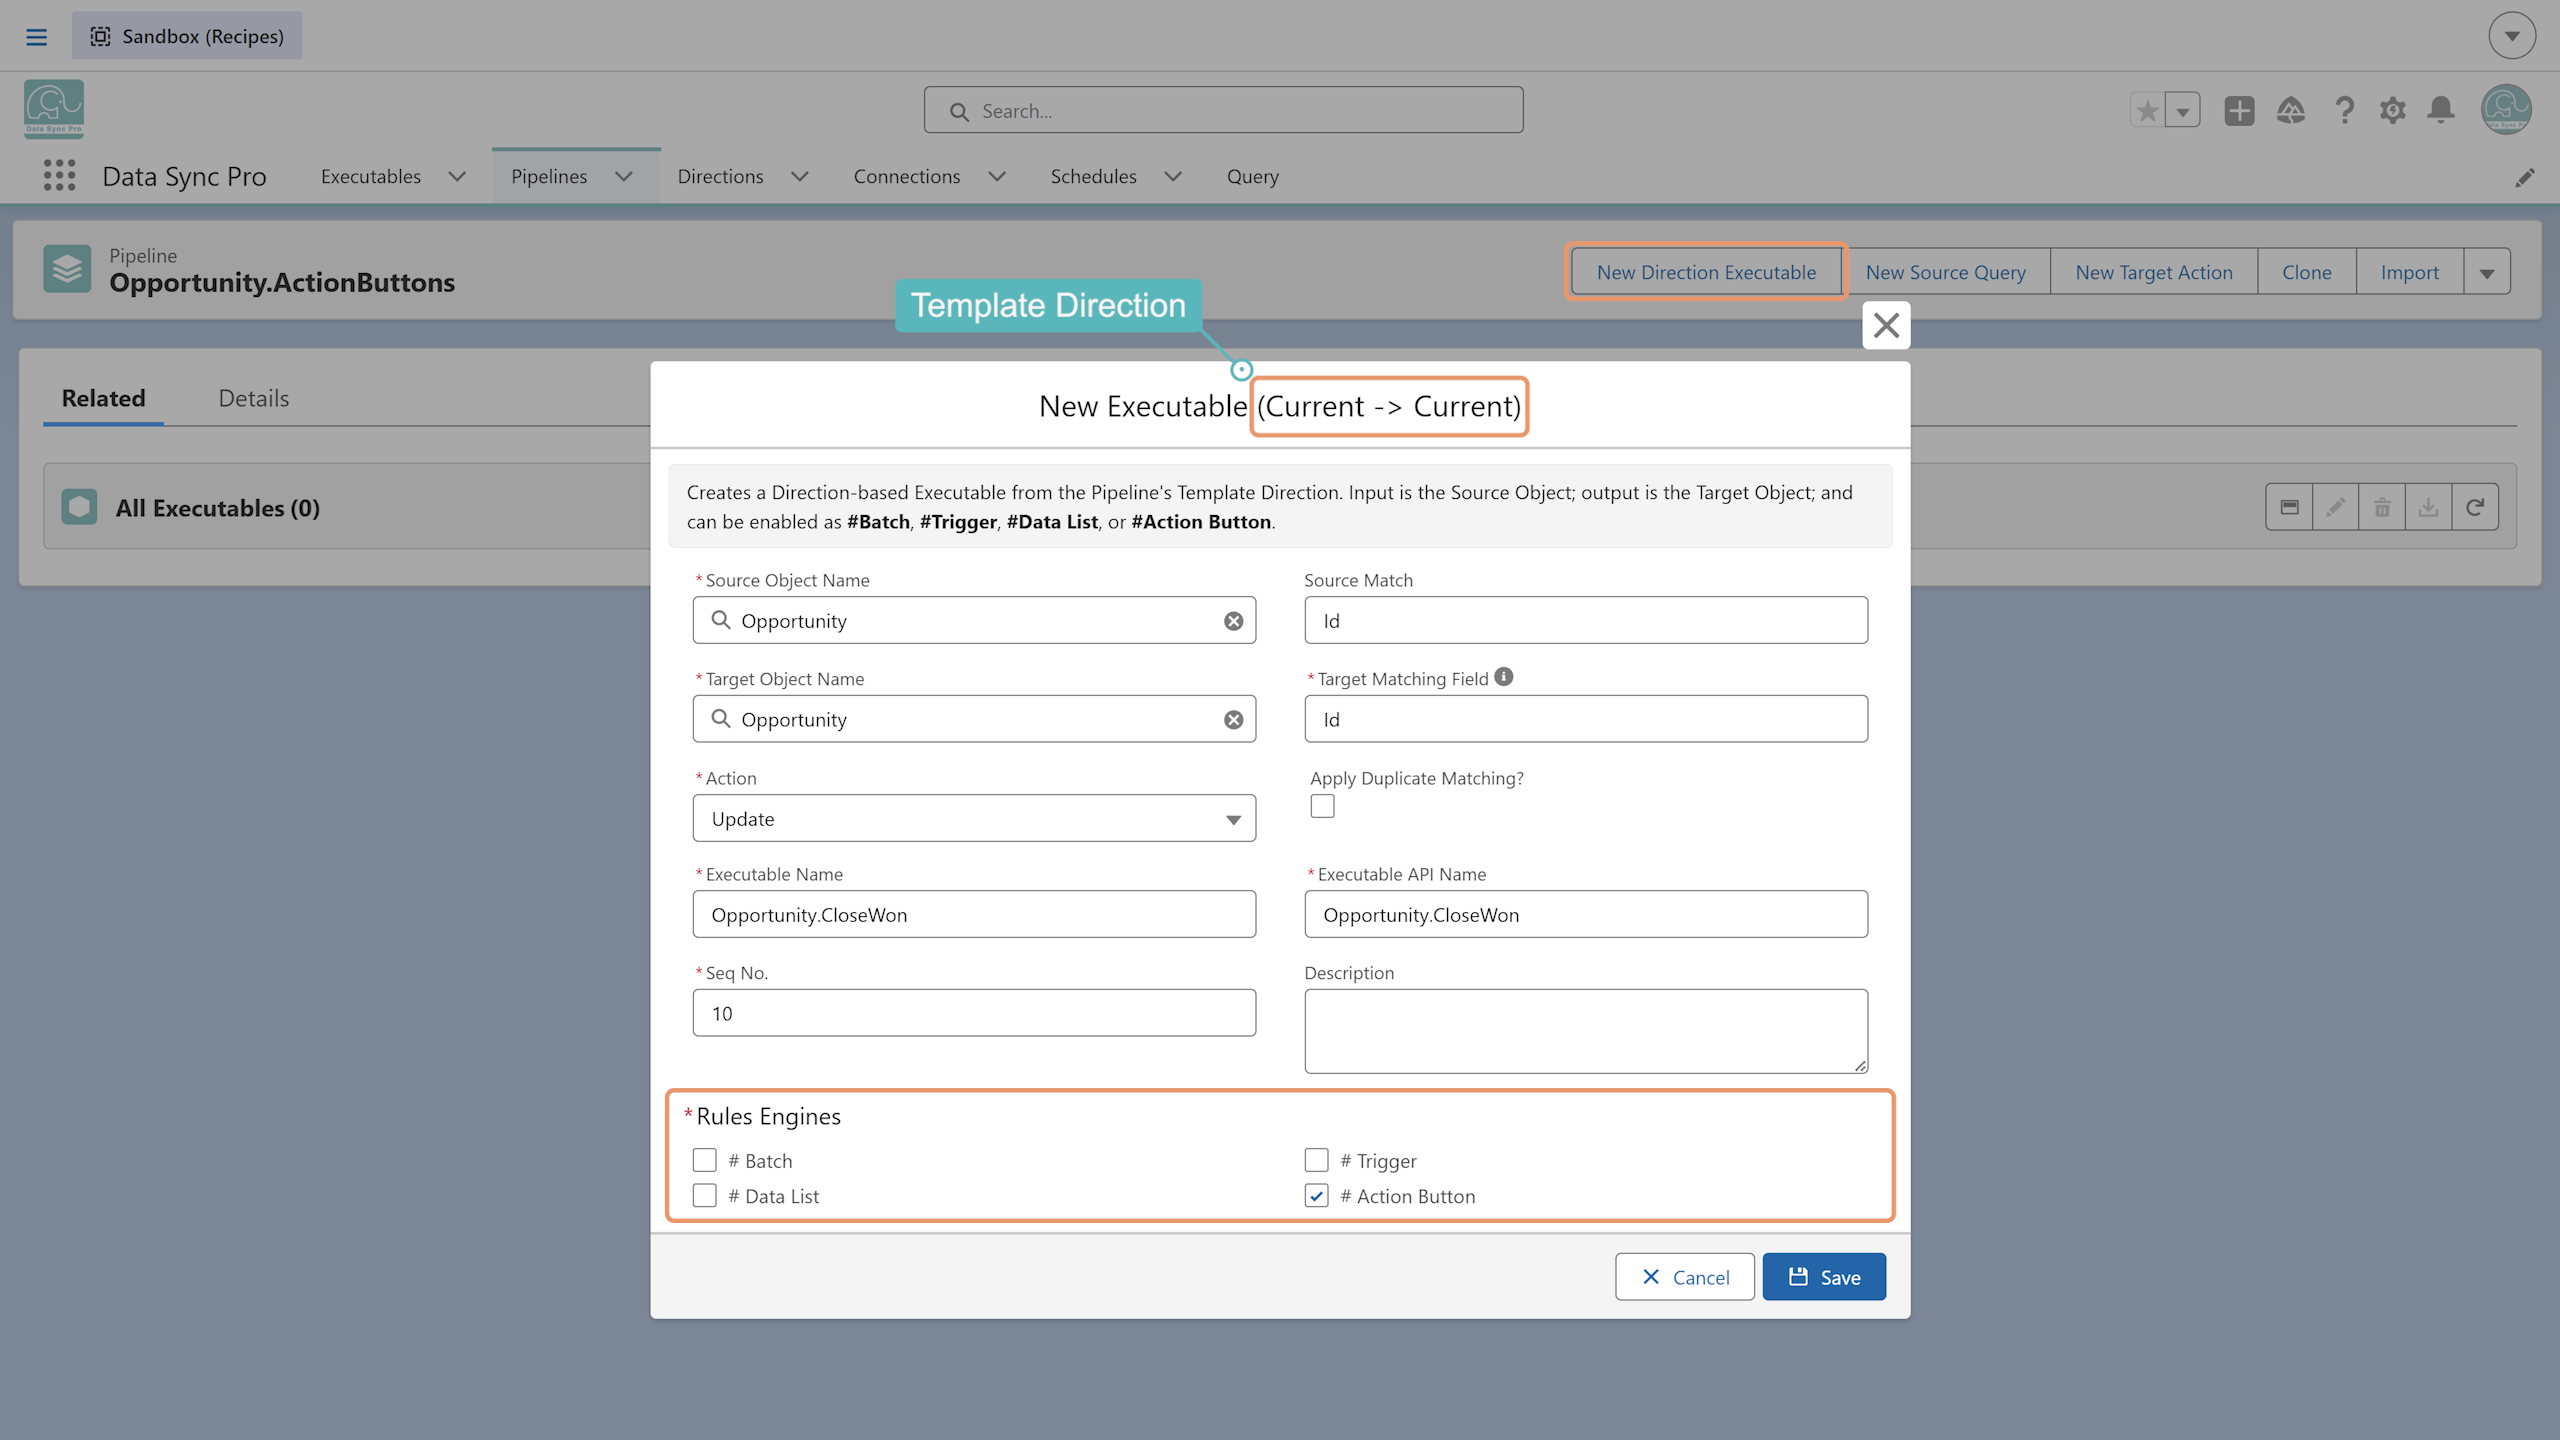Click New Source Query button

(x=1945, y=272)
